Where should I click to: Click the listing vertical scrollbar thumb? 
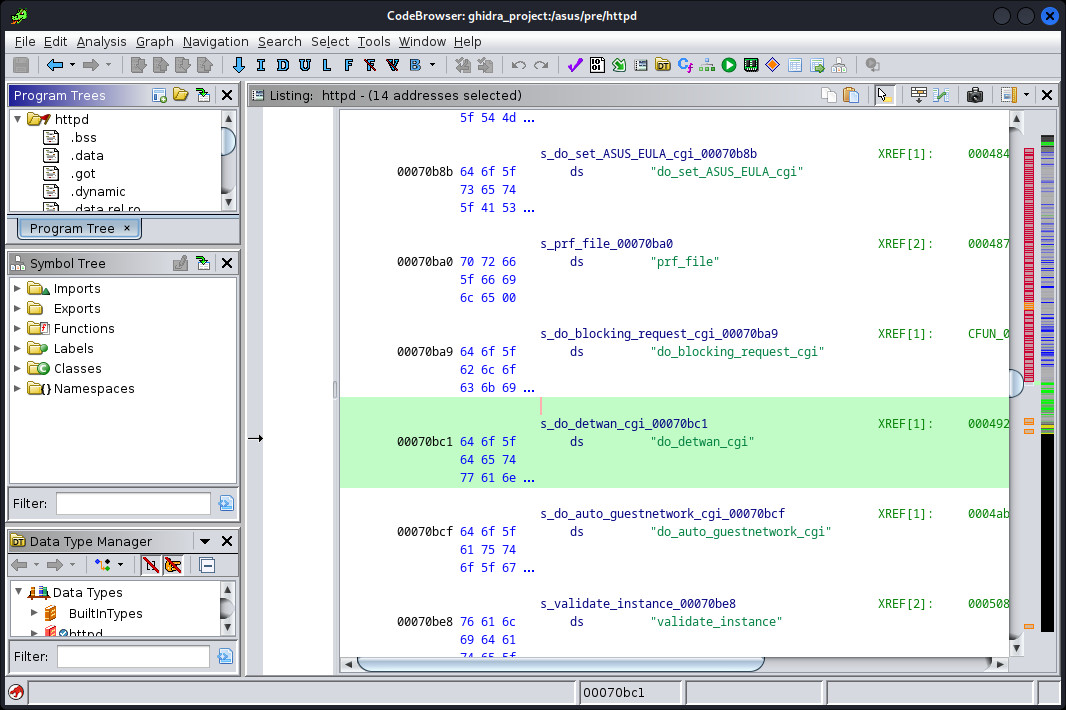[x=1016, y=383]
